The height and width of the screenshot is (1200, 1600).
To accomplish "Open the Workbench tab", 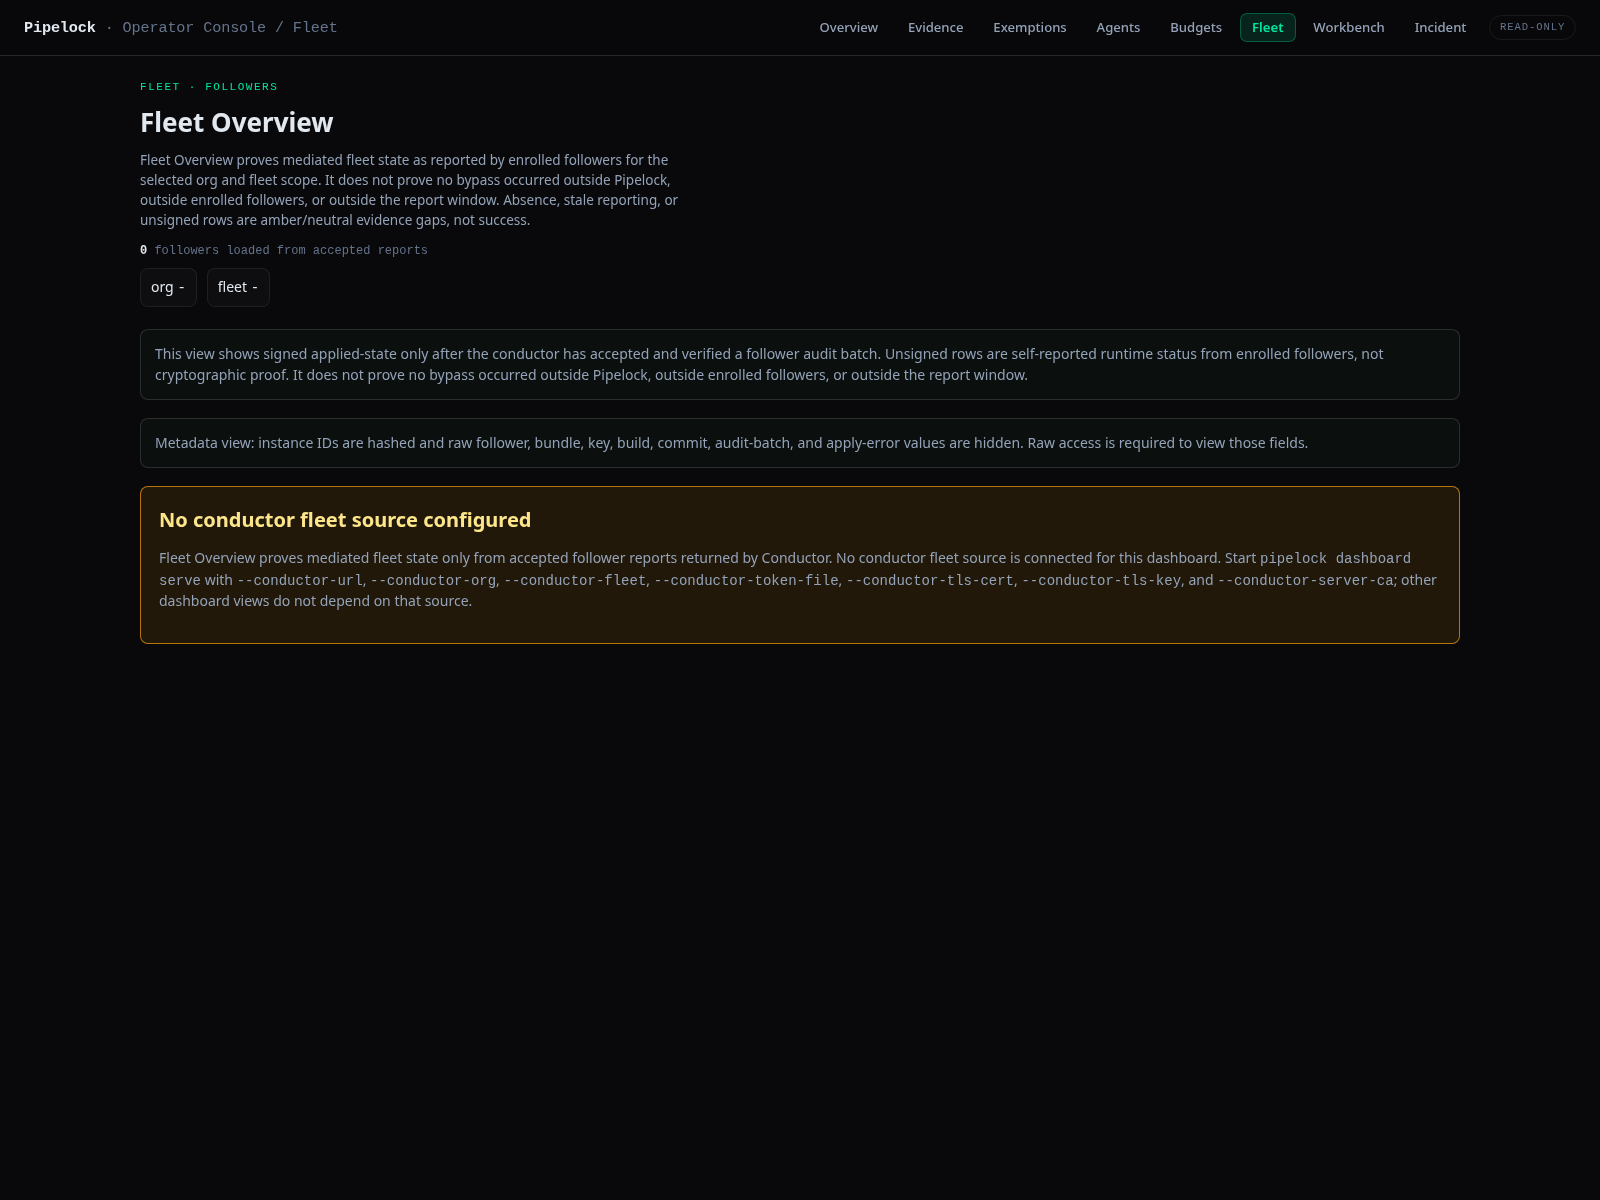I will click(1348, 28).
